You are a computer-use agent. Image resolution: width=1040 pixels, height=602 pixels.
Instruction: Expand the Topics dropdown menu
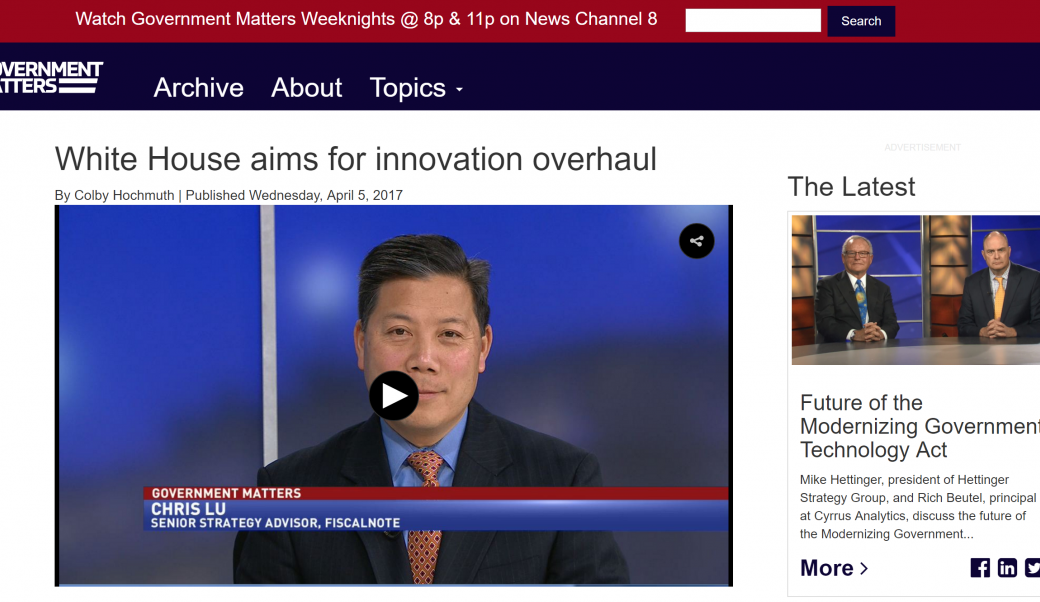(x=416, y=88)
